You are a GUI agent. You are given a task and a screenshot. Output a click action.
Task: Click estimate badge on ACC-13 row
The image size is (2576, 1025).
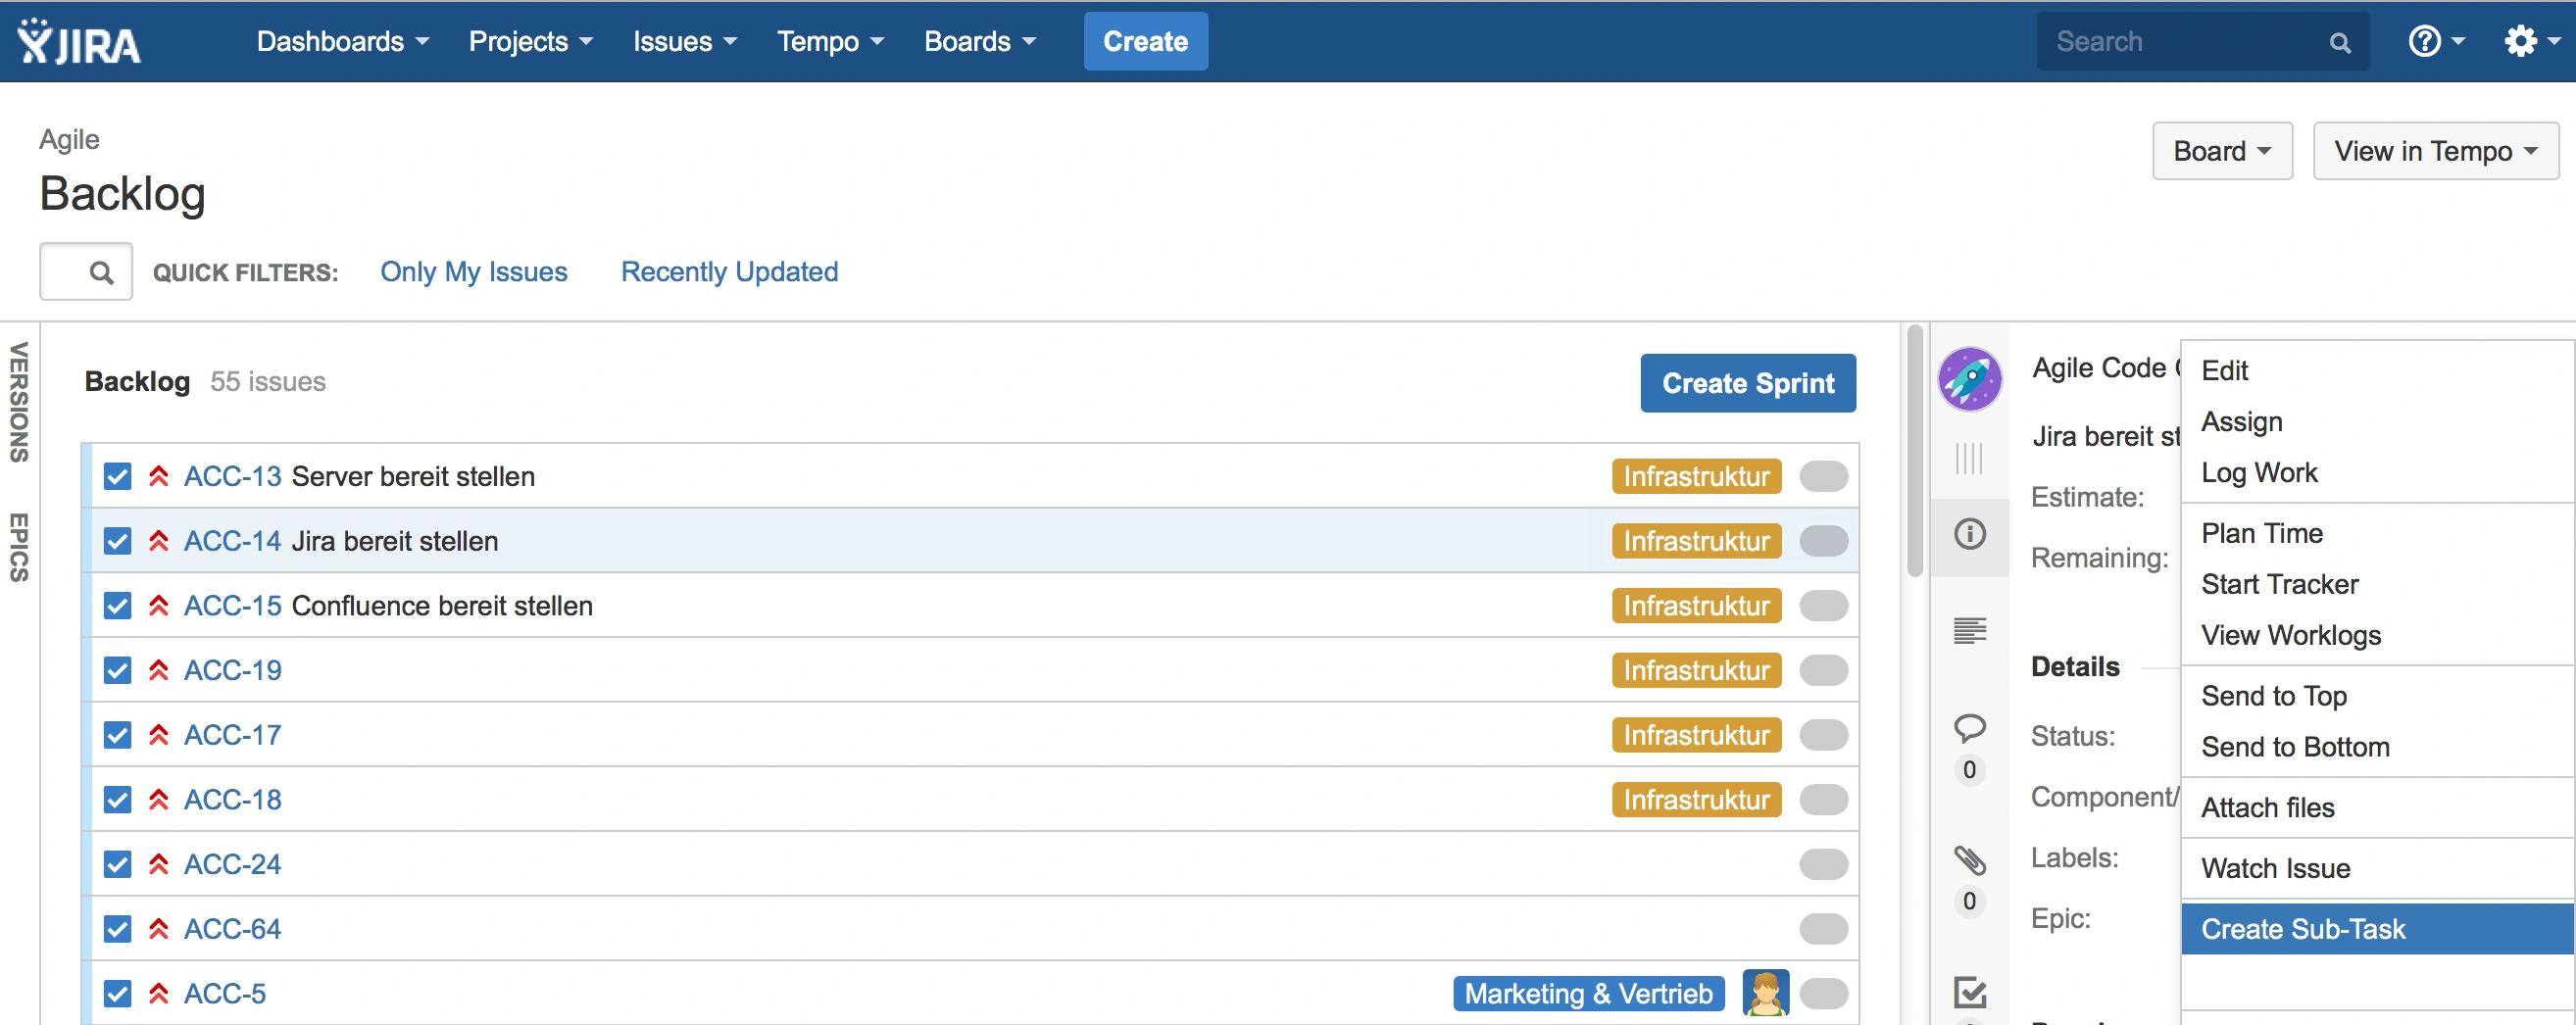1823,476
